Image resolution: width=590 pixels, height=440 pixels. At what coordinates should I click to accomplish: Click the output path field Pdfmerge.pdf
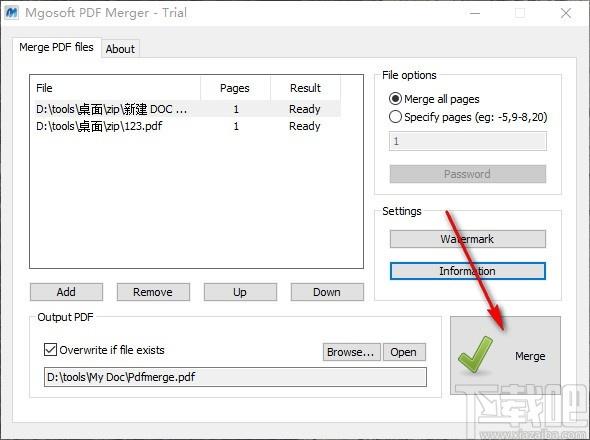point(235,377)
